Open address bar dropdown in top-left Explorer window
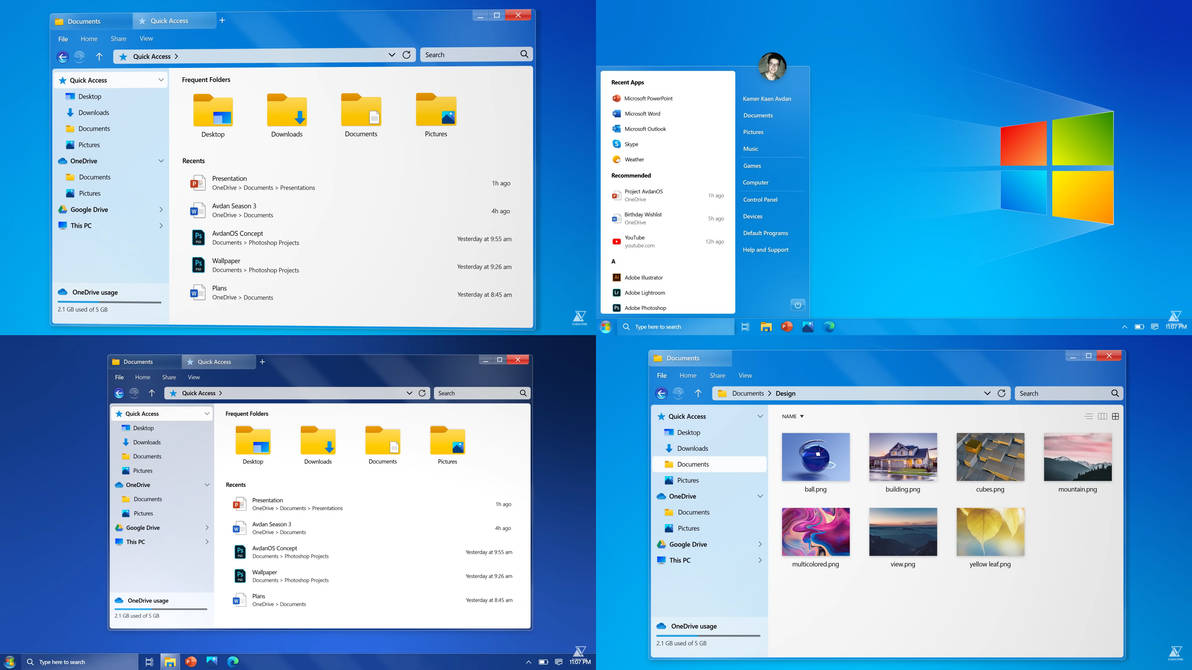The image size is (1192, 670). point(392,55)
